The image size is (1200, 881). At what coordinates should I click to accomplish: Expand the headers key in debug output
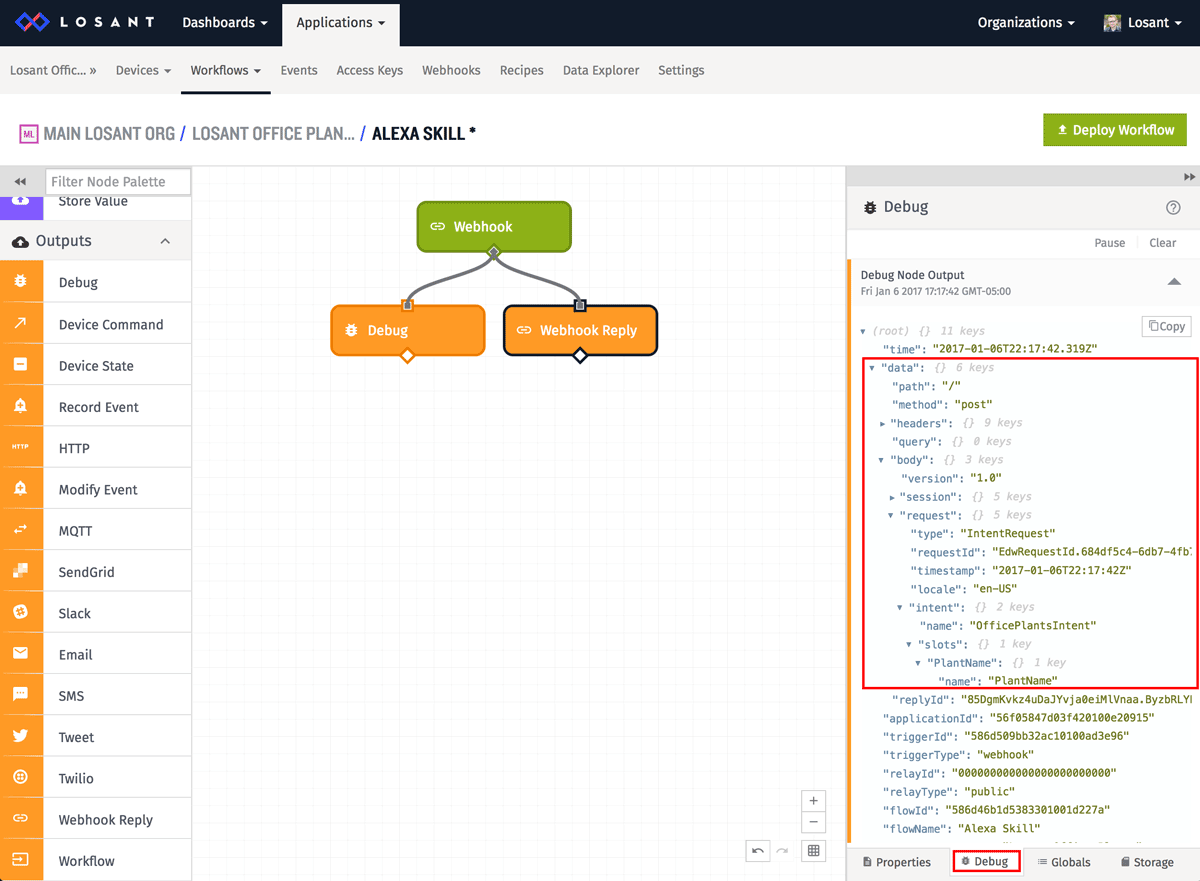click(x=881, y=422)
